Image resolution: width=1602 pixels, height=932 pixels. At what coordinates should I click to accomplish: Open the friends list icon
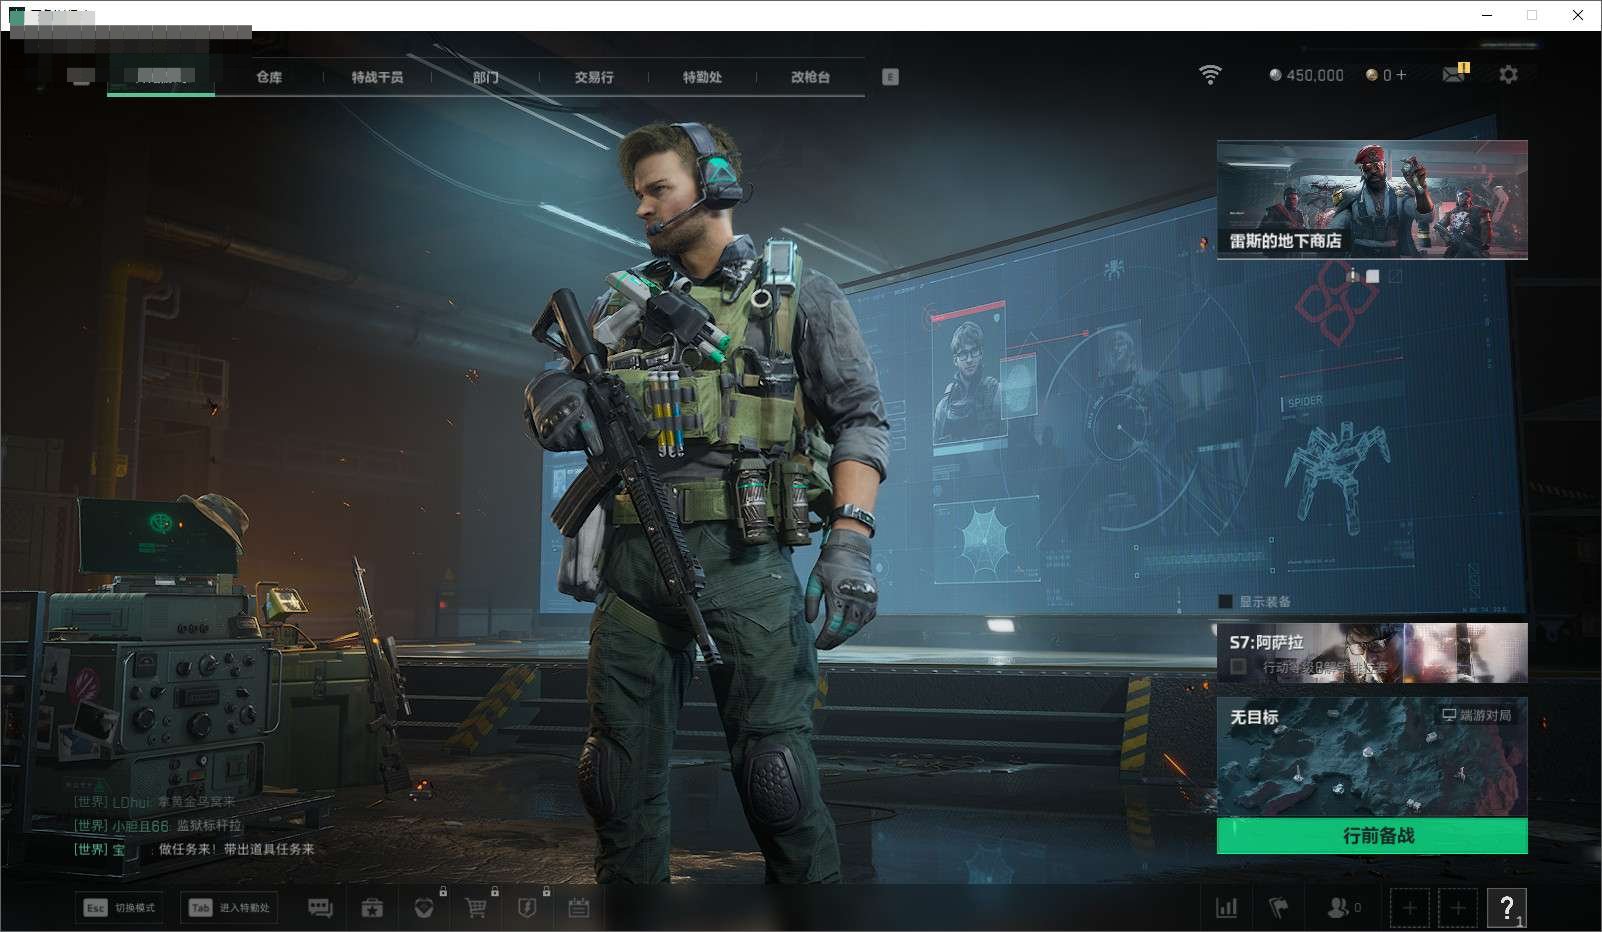[1343, 908]
